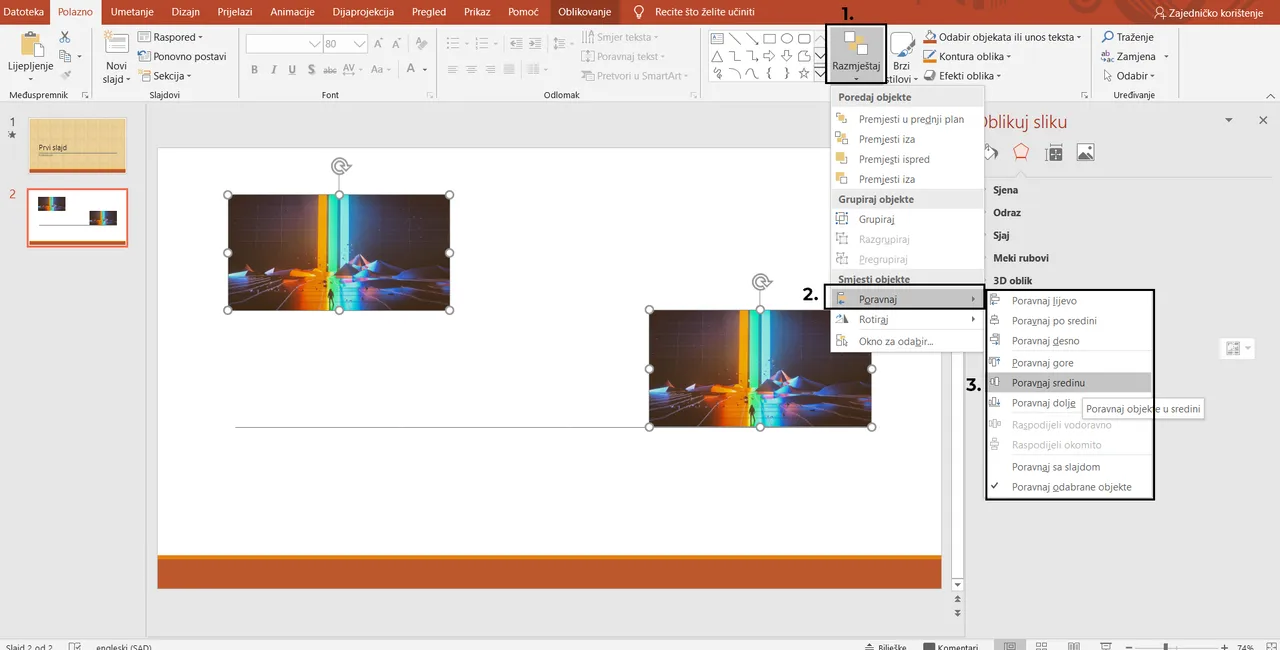Expand the Meki rubovi section
This screenshot has height=650, width=1280.
[x=1020, y=258]
